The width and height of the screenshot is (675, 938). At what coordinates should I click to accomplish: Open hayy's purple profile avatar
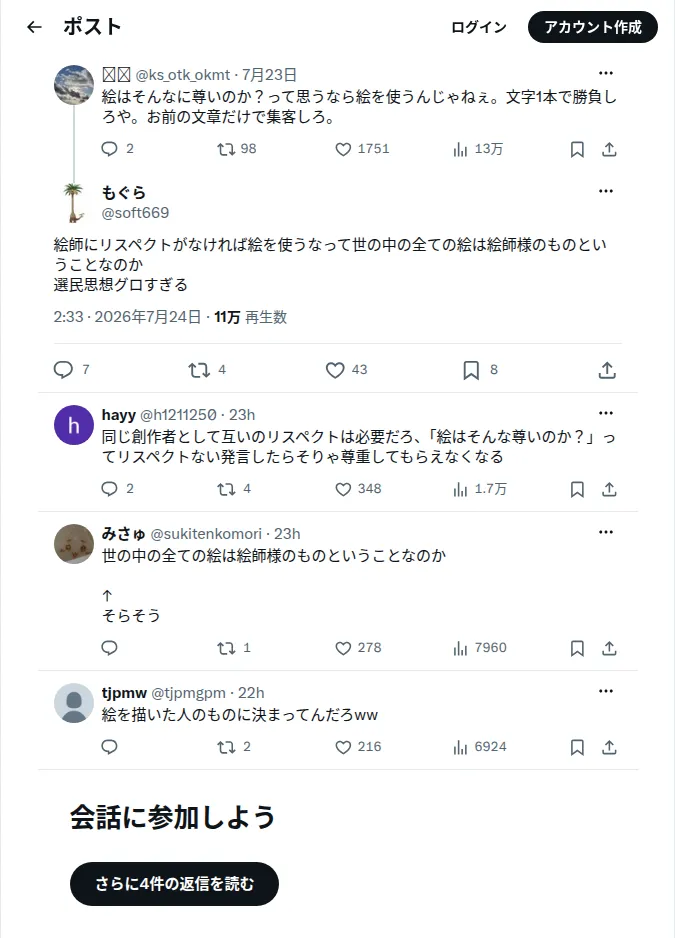pyautogui.click(x=74, y=425)
